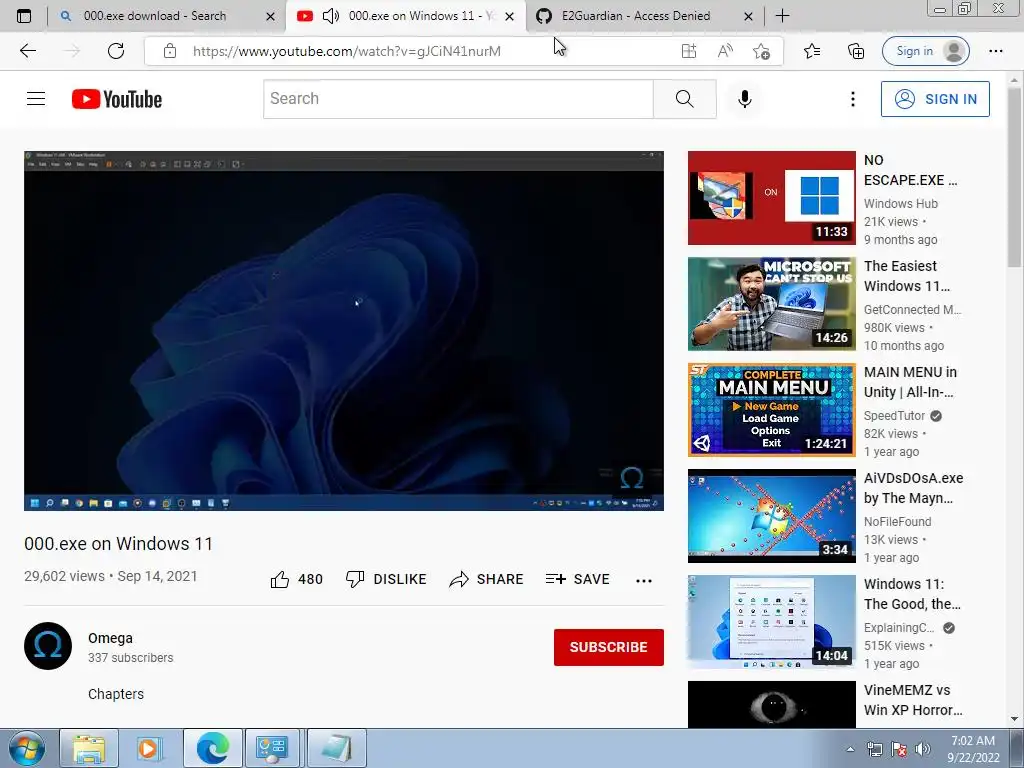Viewport: 1024px width, 768px height.
Task: Launch Windows Media Player from taskbar
Action: pos(150,748)
